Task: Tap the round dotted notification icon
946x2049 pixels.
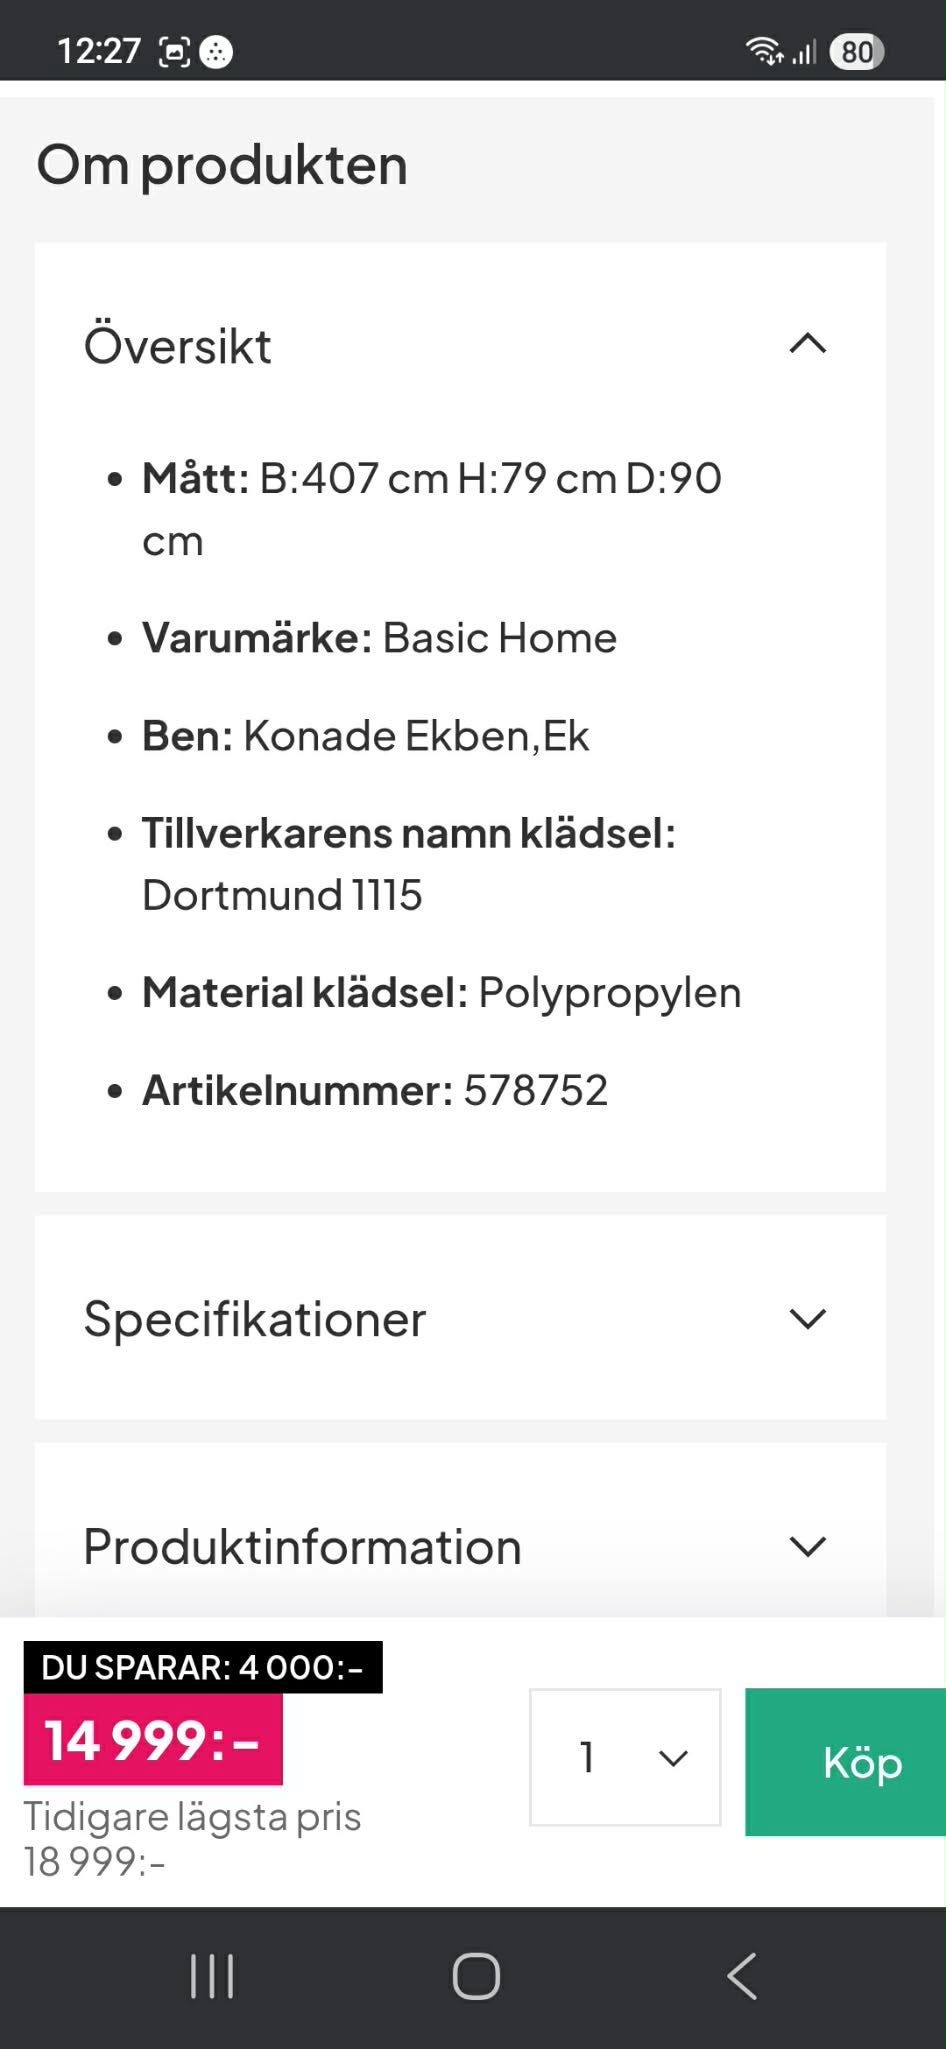Action: click(x=216, y=51)
